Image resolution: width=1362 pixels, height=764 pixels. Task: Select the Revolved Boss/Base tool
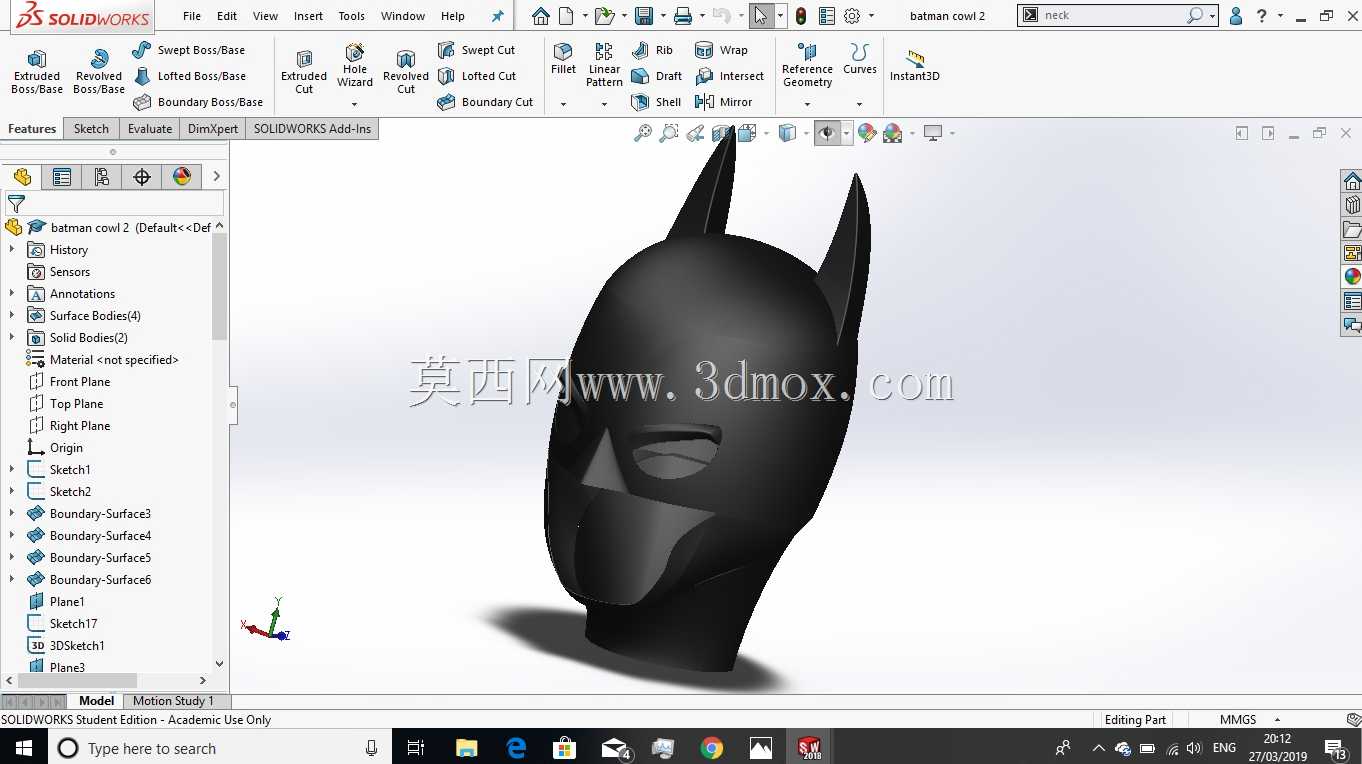tap(99, 72)
